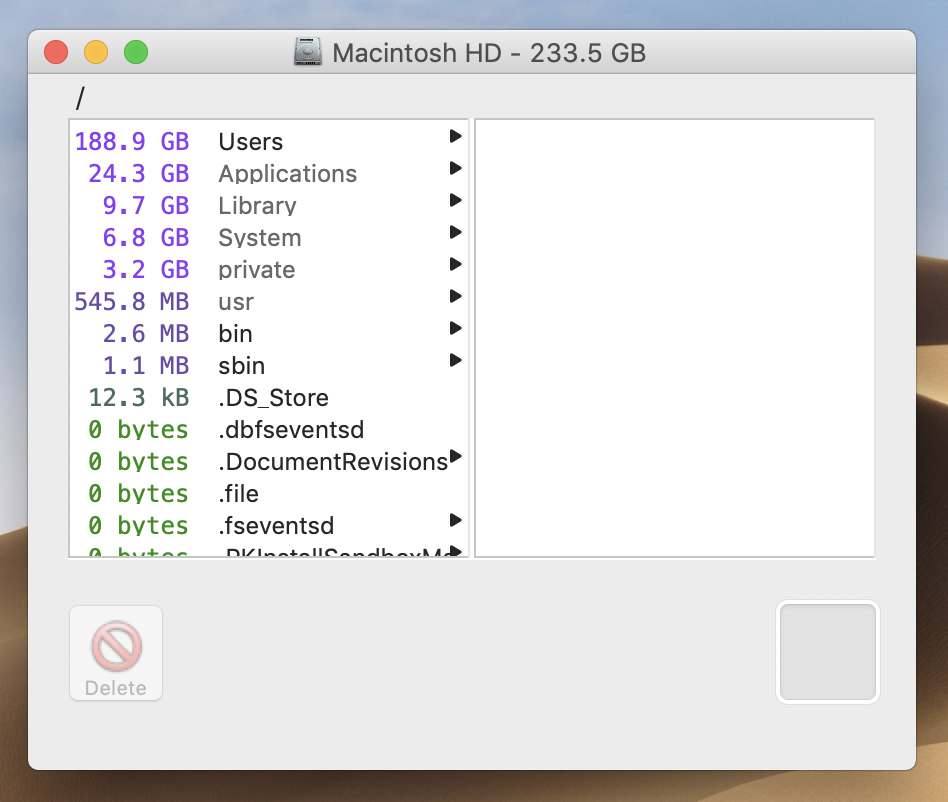Select the .file entry name
The height and width of the screenshot is (802, 948).
coord(239,494)
